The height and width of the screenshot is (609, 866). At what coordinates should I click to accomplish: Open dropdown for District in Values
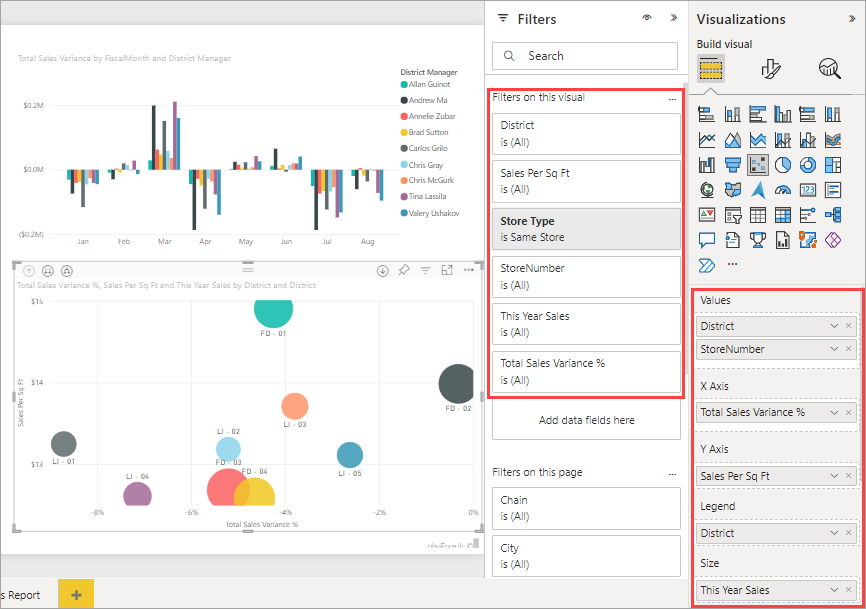point(834,326)
